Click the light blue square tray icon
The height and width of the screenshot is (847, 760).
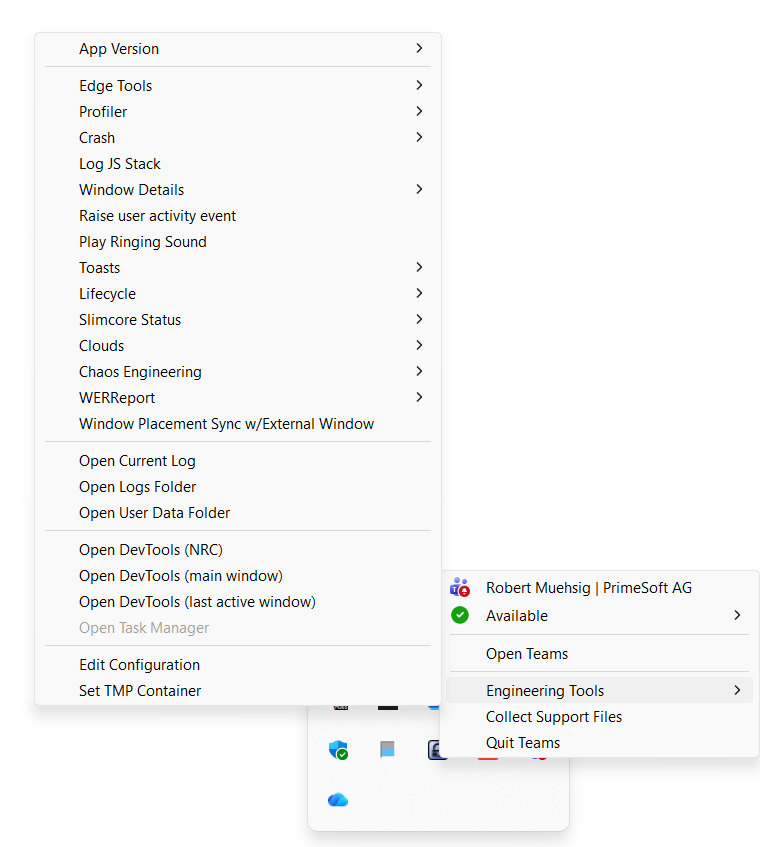pyautogui.click(x=387, y=750)
